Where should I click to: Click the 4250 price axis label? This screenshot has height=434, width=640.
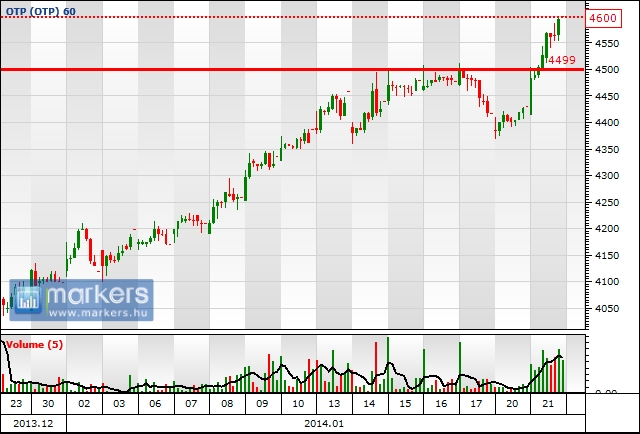(x=607, y=203)
